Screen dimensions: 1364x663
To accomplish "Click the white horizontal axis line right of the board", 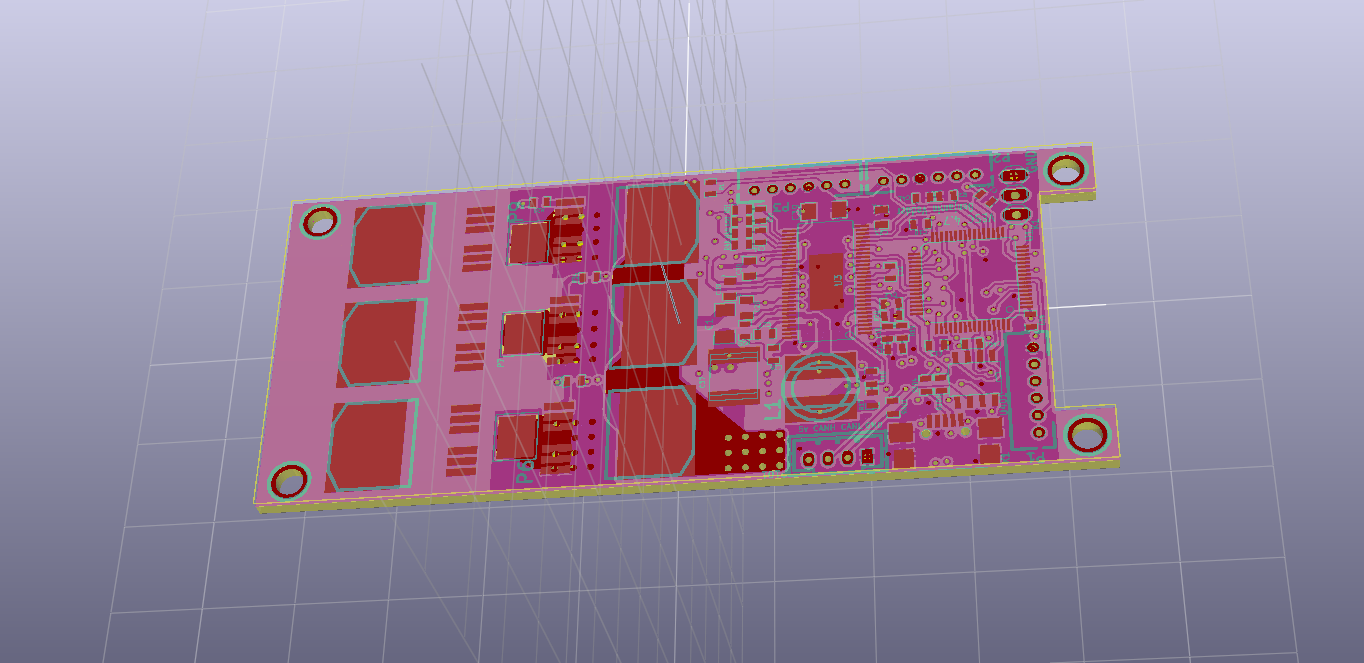I will pos(1076,306).
